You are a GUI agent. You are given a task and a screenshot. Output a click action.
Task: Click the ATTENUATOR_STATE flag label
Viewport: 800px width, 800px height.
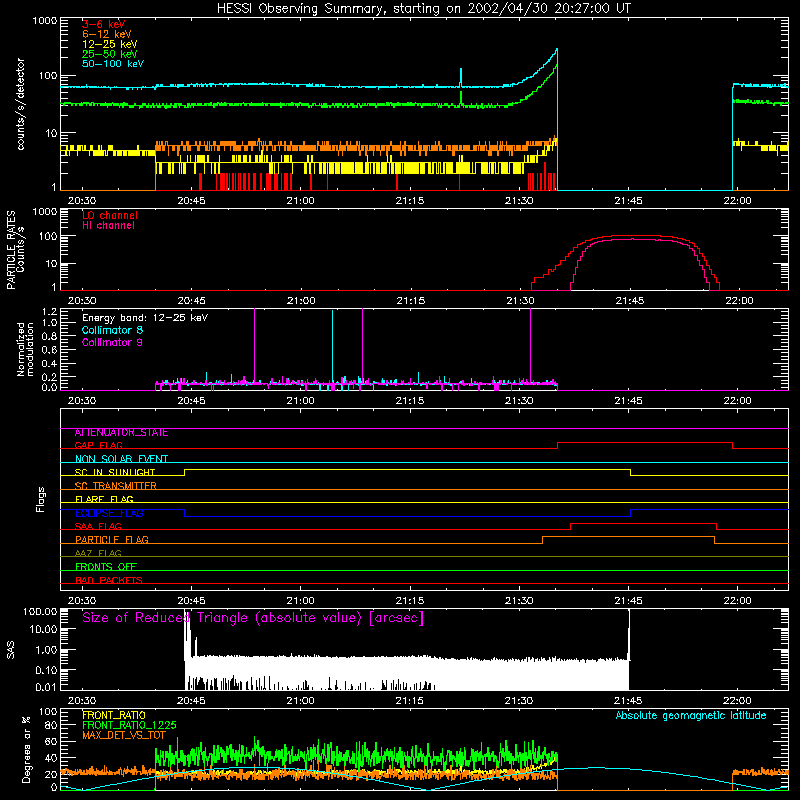pyautogui.click(x=121, y=433)
